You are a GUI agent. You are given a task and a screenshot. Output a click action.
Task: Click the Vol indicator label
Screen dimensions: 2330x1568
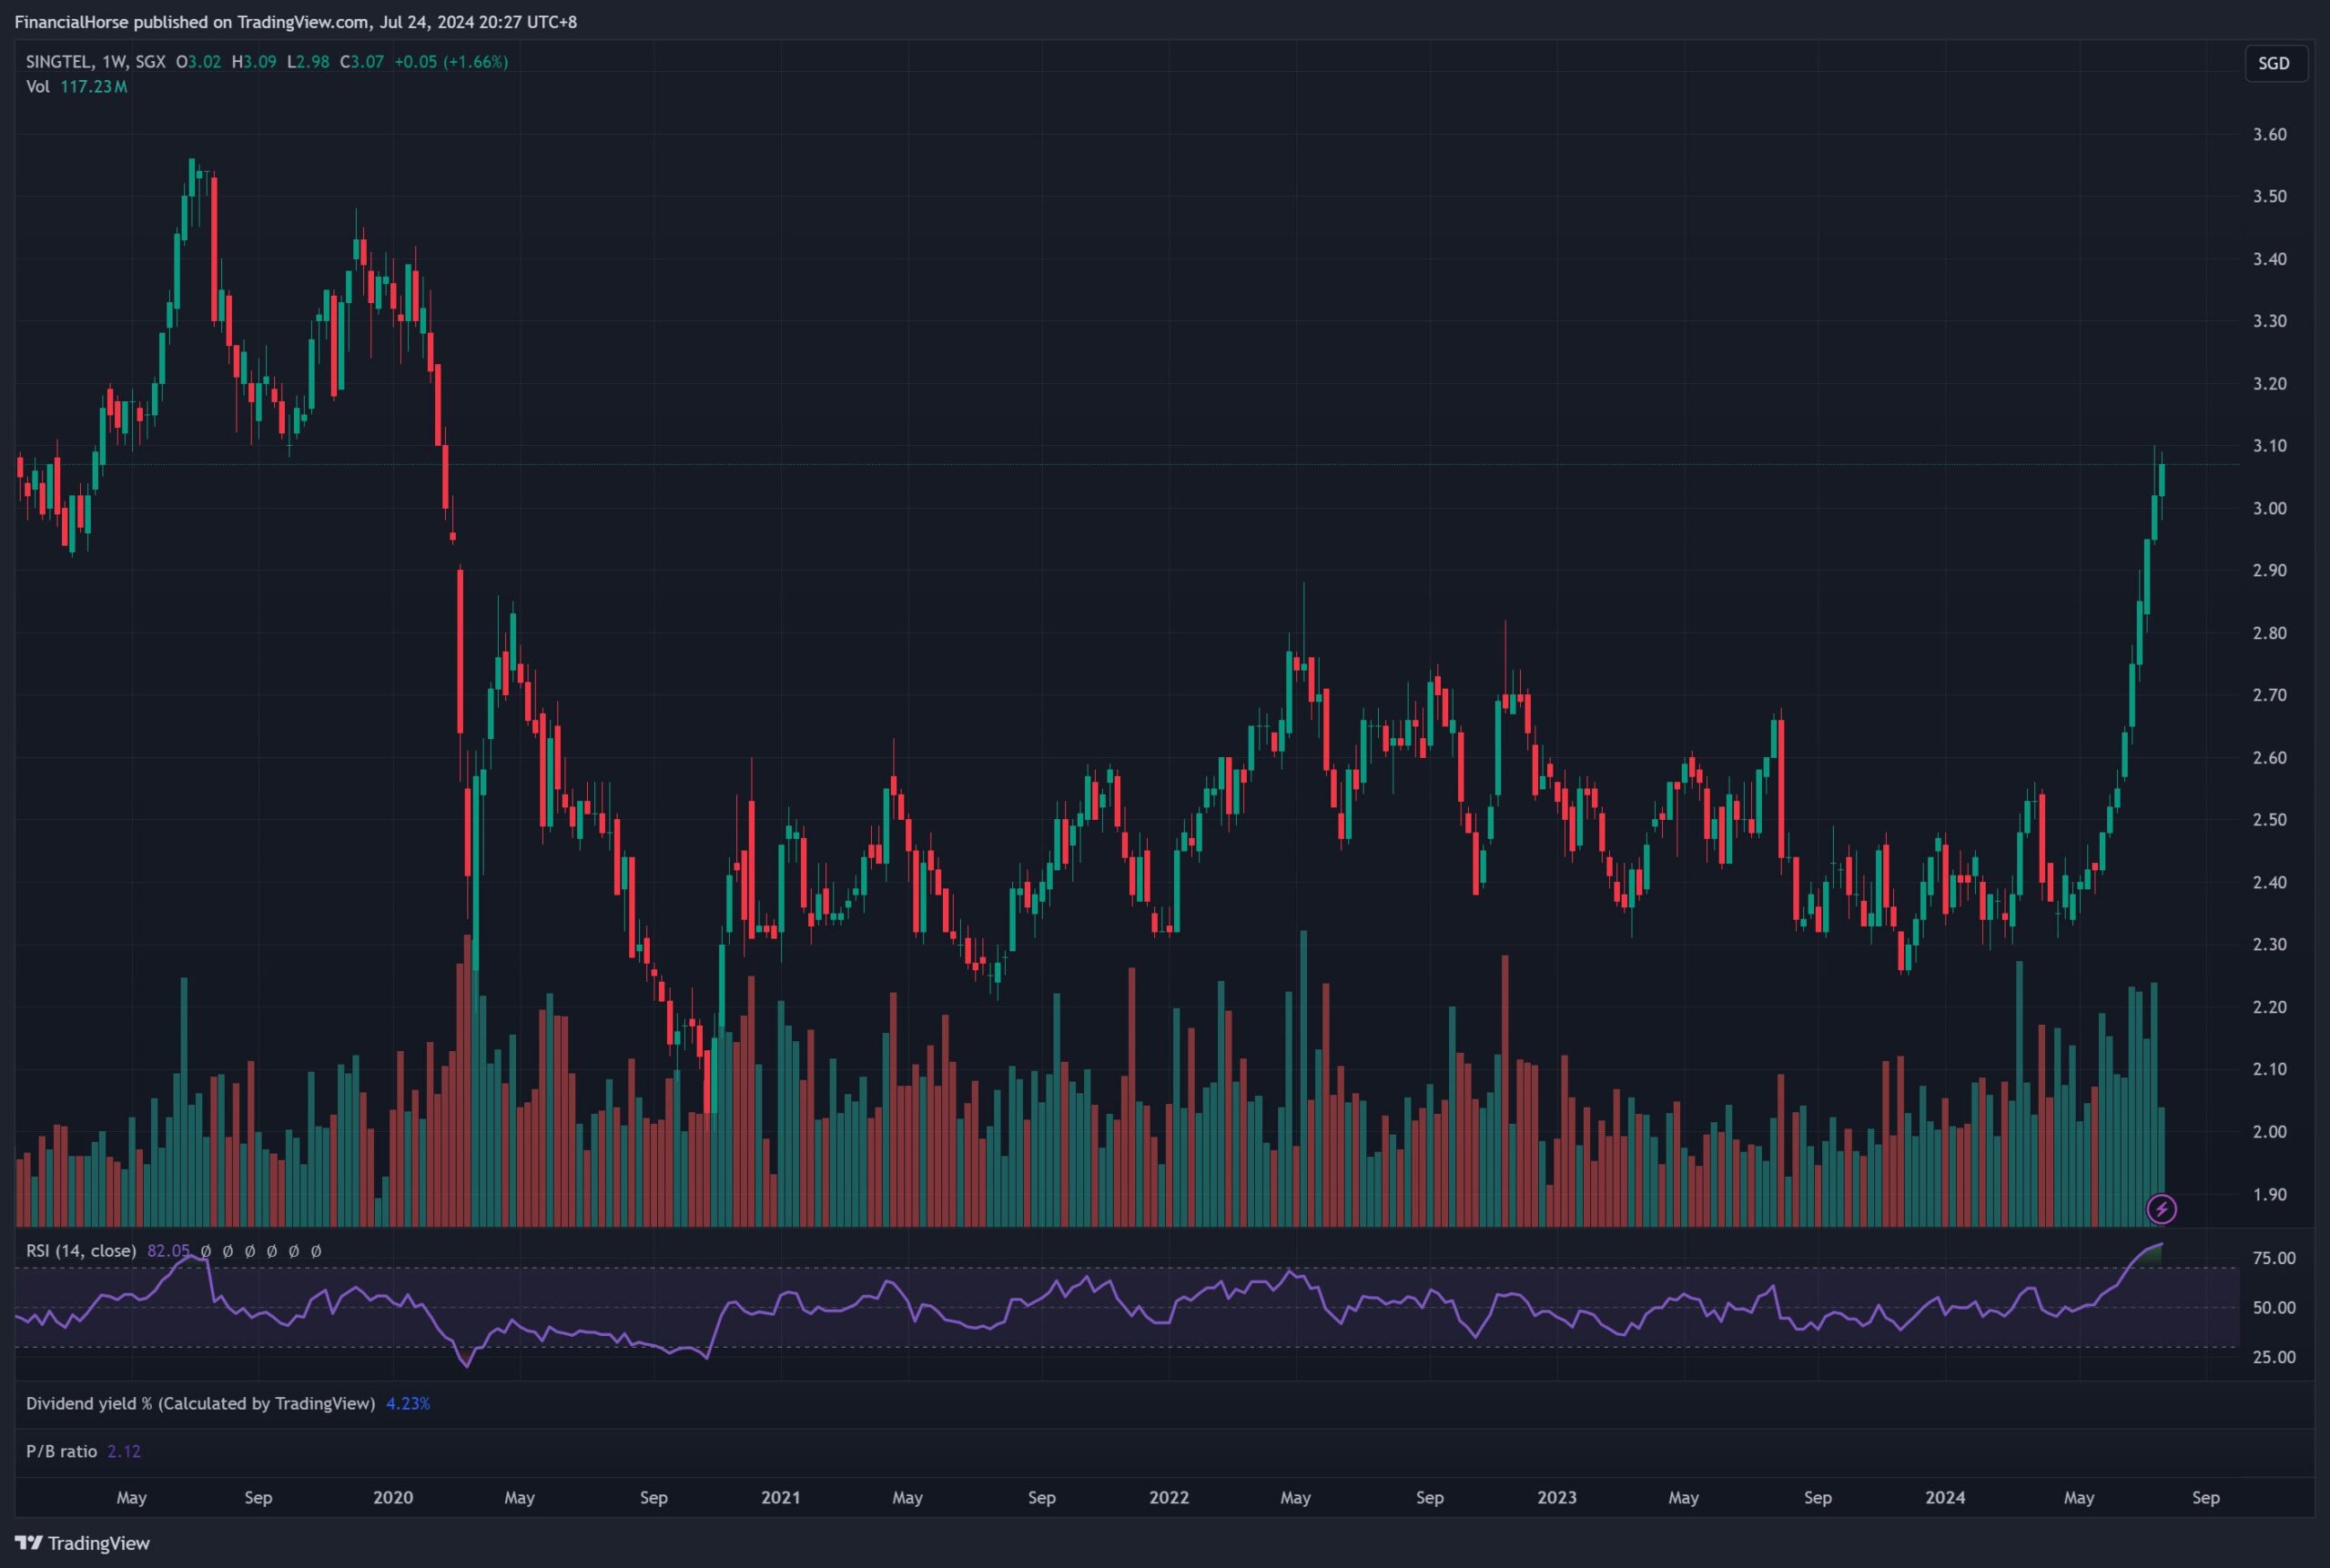point(37,87)
